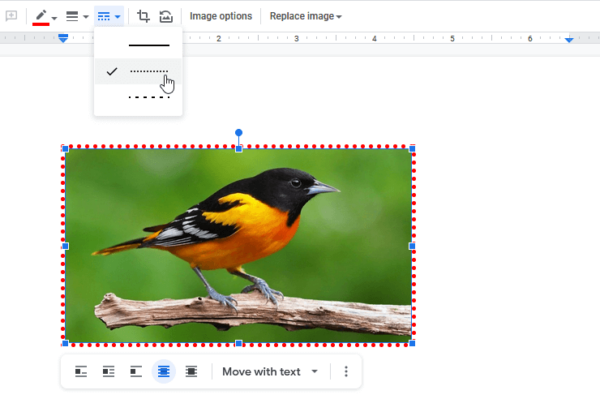
Task: Set image to Wrap text
Action: click(x=109, y=372)
